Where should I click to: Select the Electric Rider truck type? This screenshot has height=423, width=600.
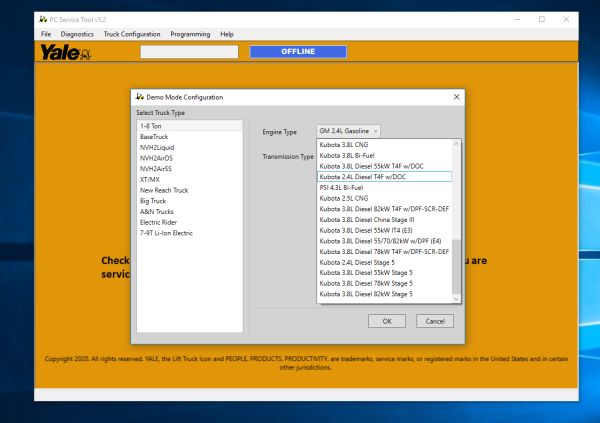[x=190, y=222]
